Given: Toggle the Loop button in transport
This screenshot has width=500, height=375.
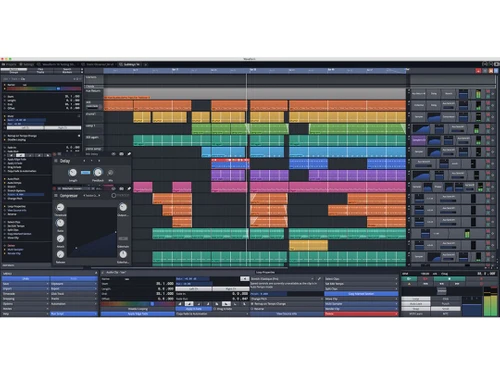Looking at the screenshot, I should [416, 299].
